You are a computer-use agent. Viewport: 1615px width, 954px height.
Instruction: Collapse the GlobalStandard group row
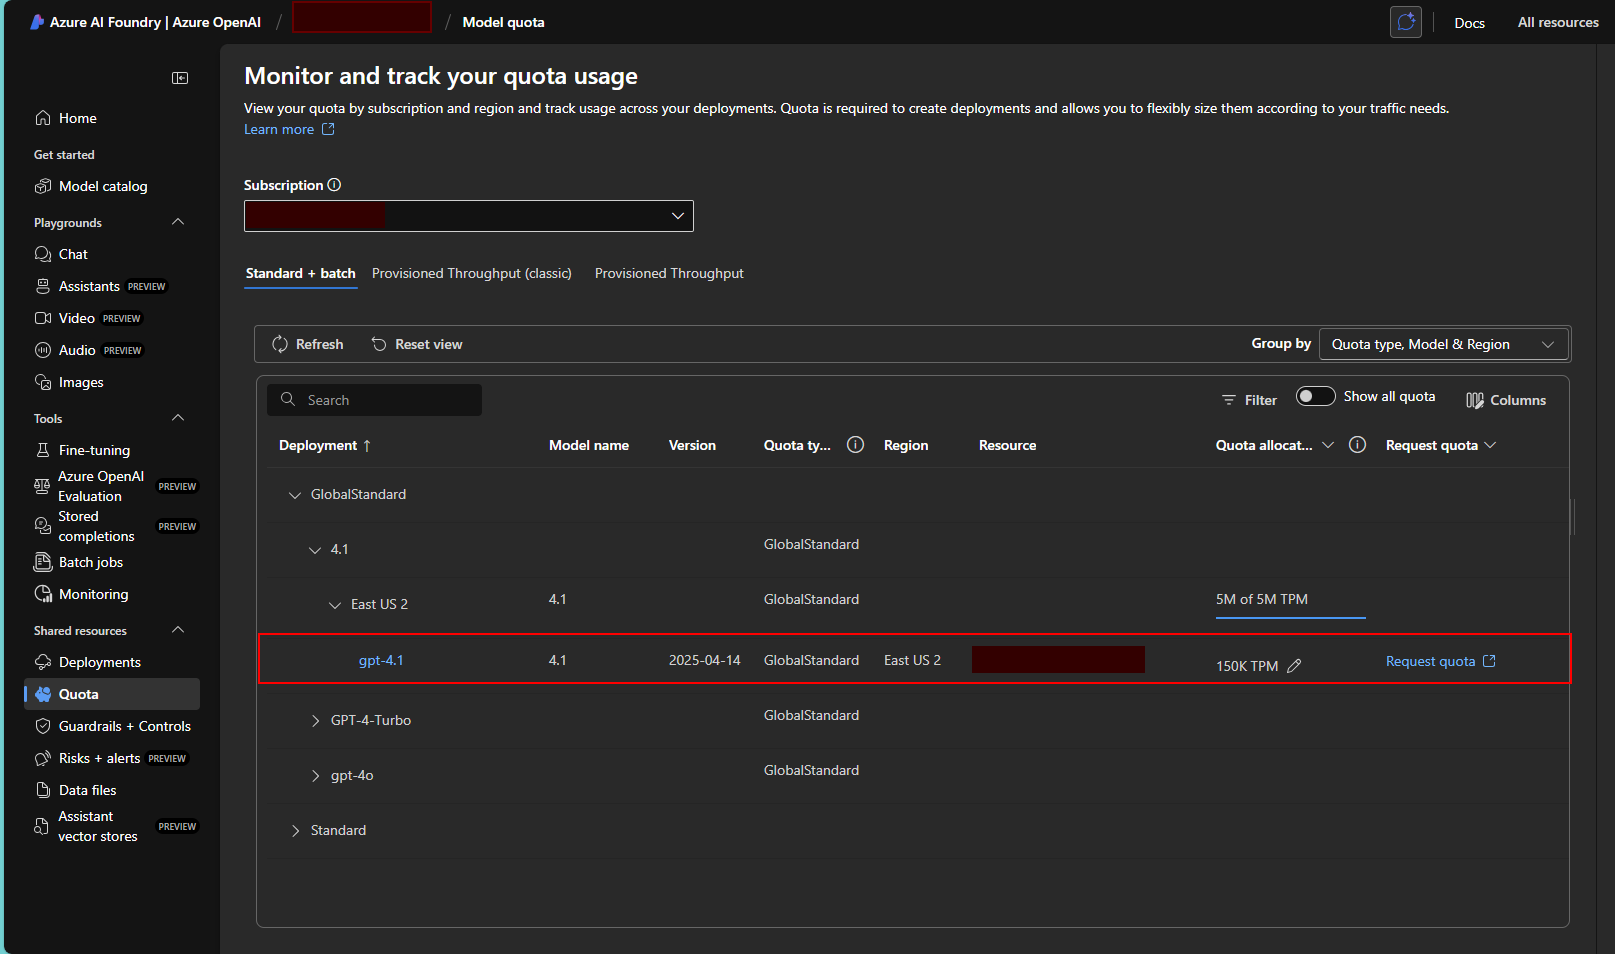click(295, 495)
